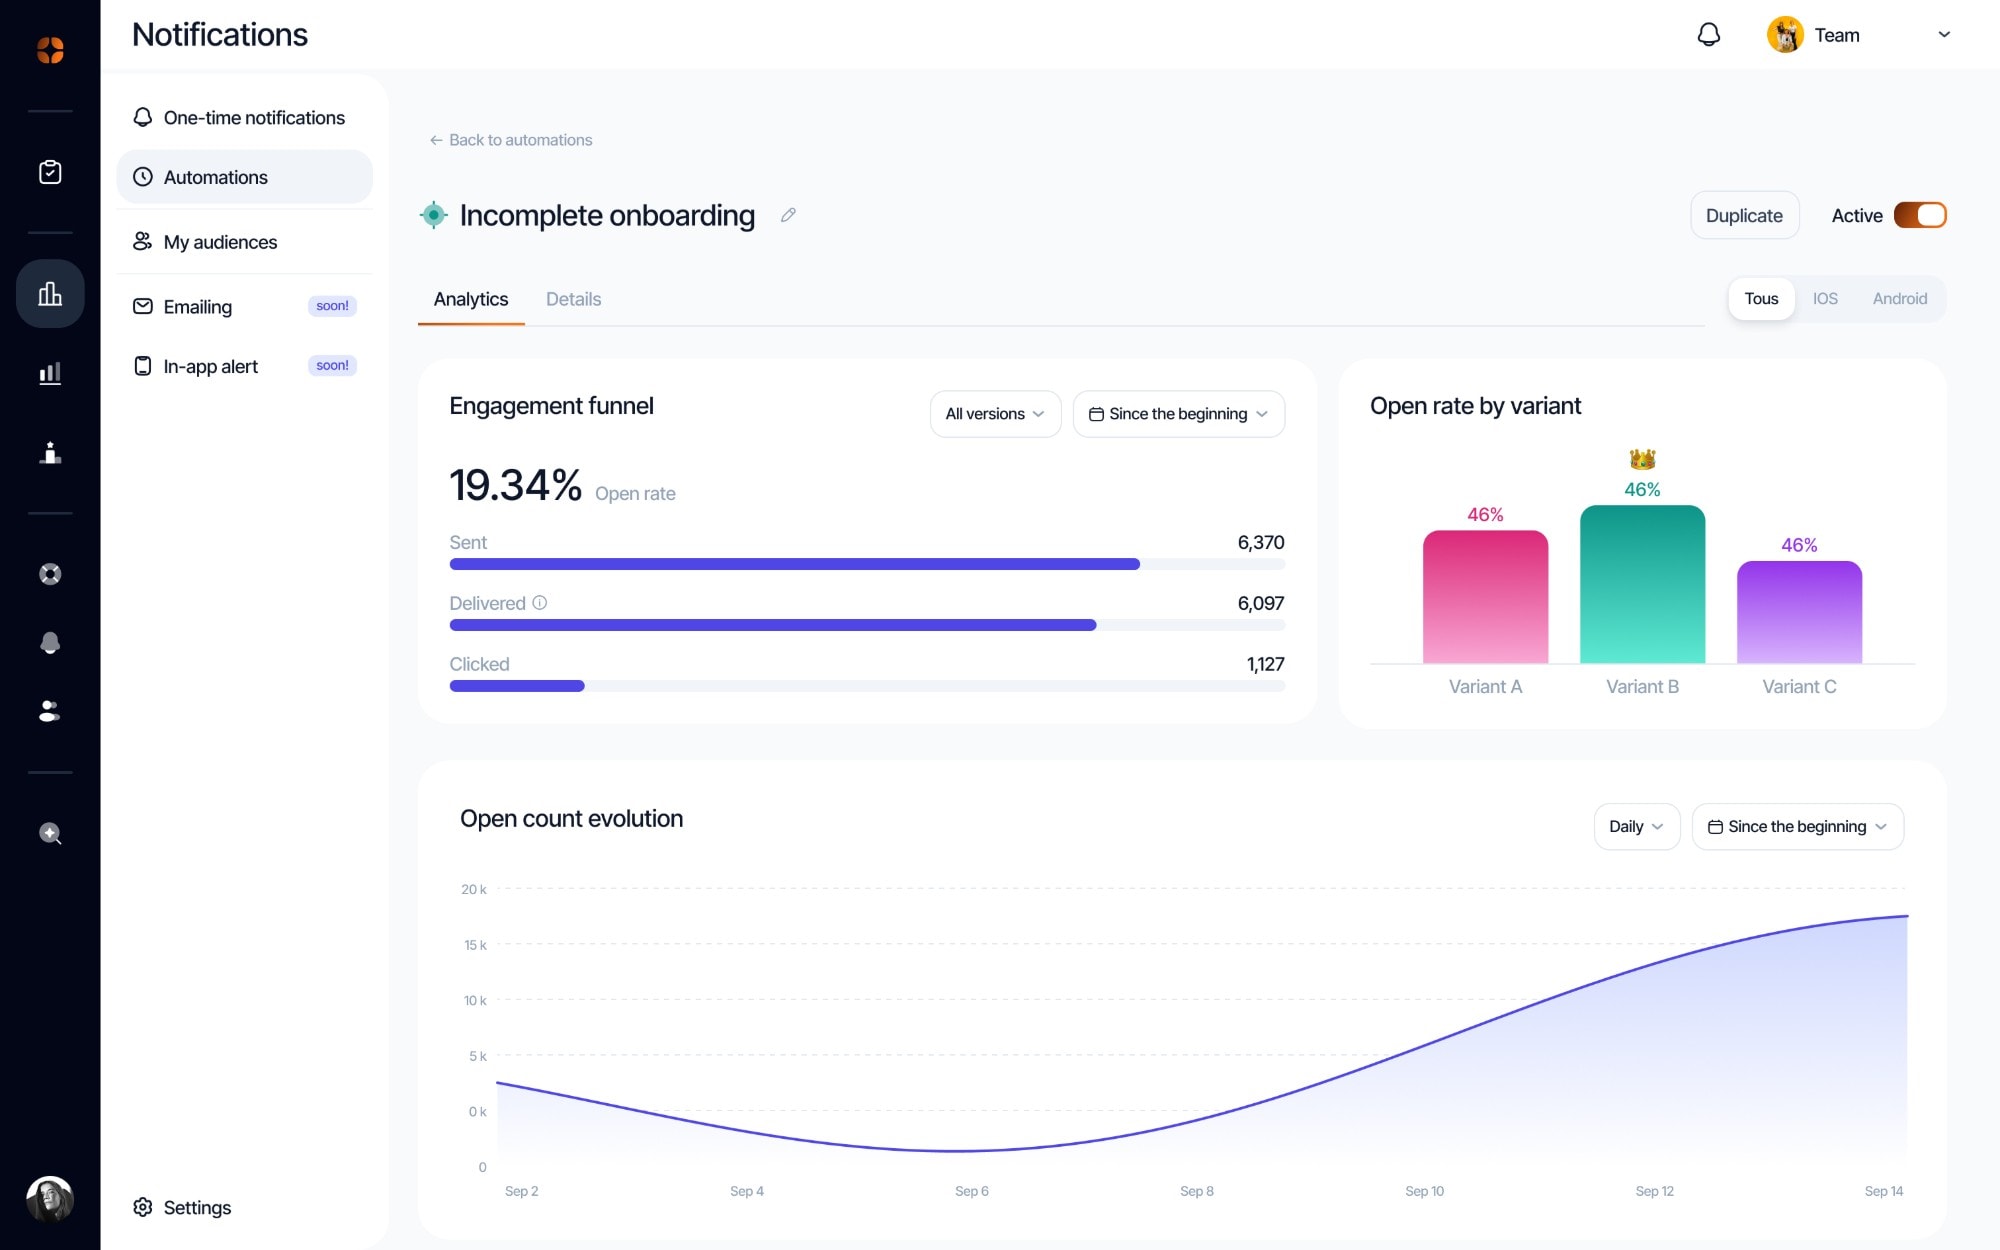Click the Variant A pink bar

(x=1485, y=597)
